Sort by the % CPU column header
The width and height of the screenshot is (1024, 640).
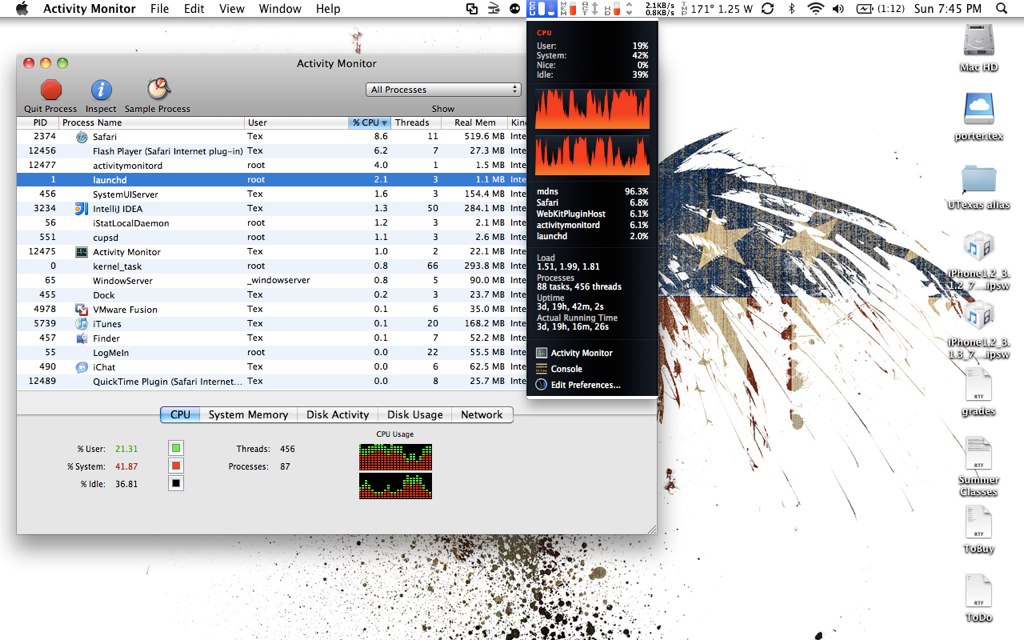click(x=370, y=123)
